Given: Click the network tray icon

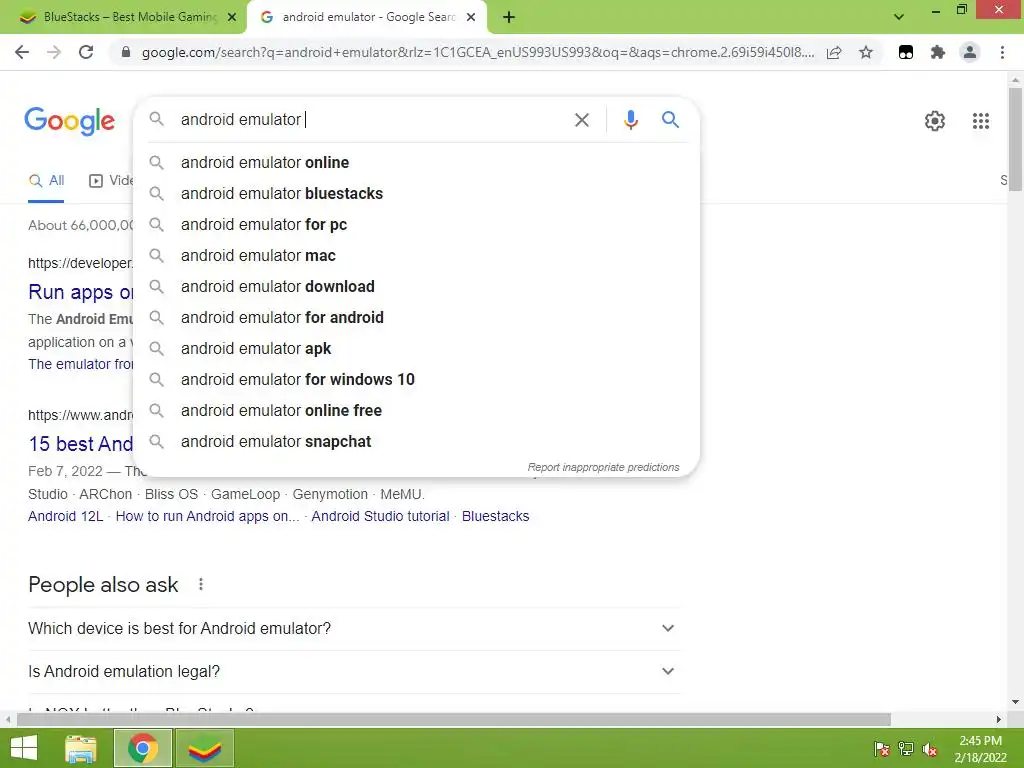Looking at the screenshot, I should [906, 750].
